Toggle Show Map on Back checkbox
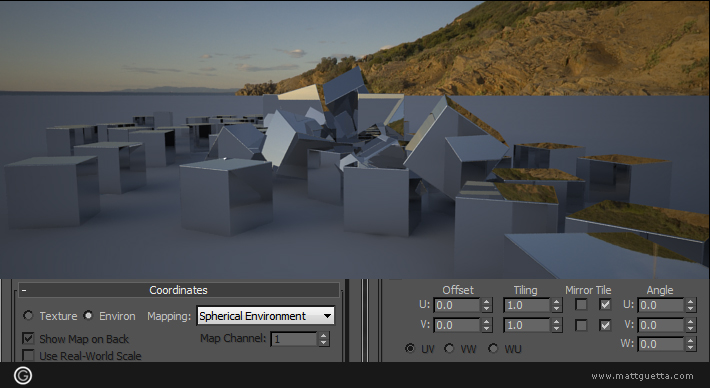 coord(28,338)
